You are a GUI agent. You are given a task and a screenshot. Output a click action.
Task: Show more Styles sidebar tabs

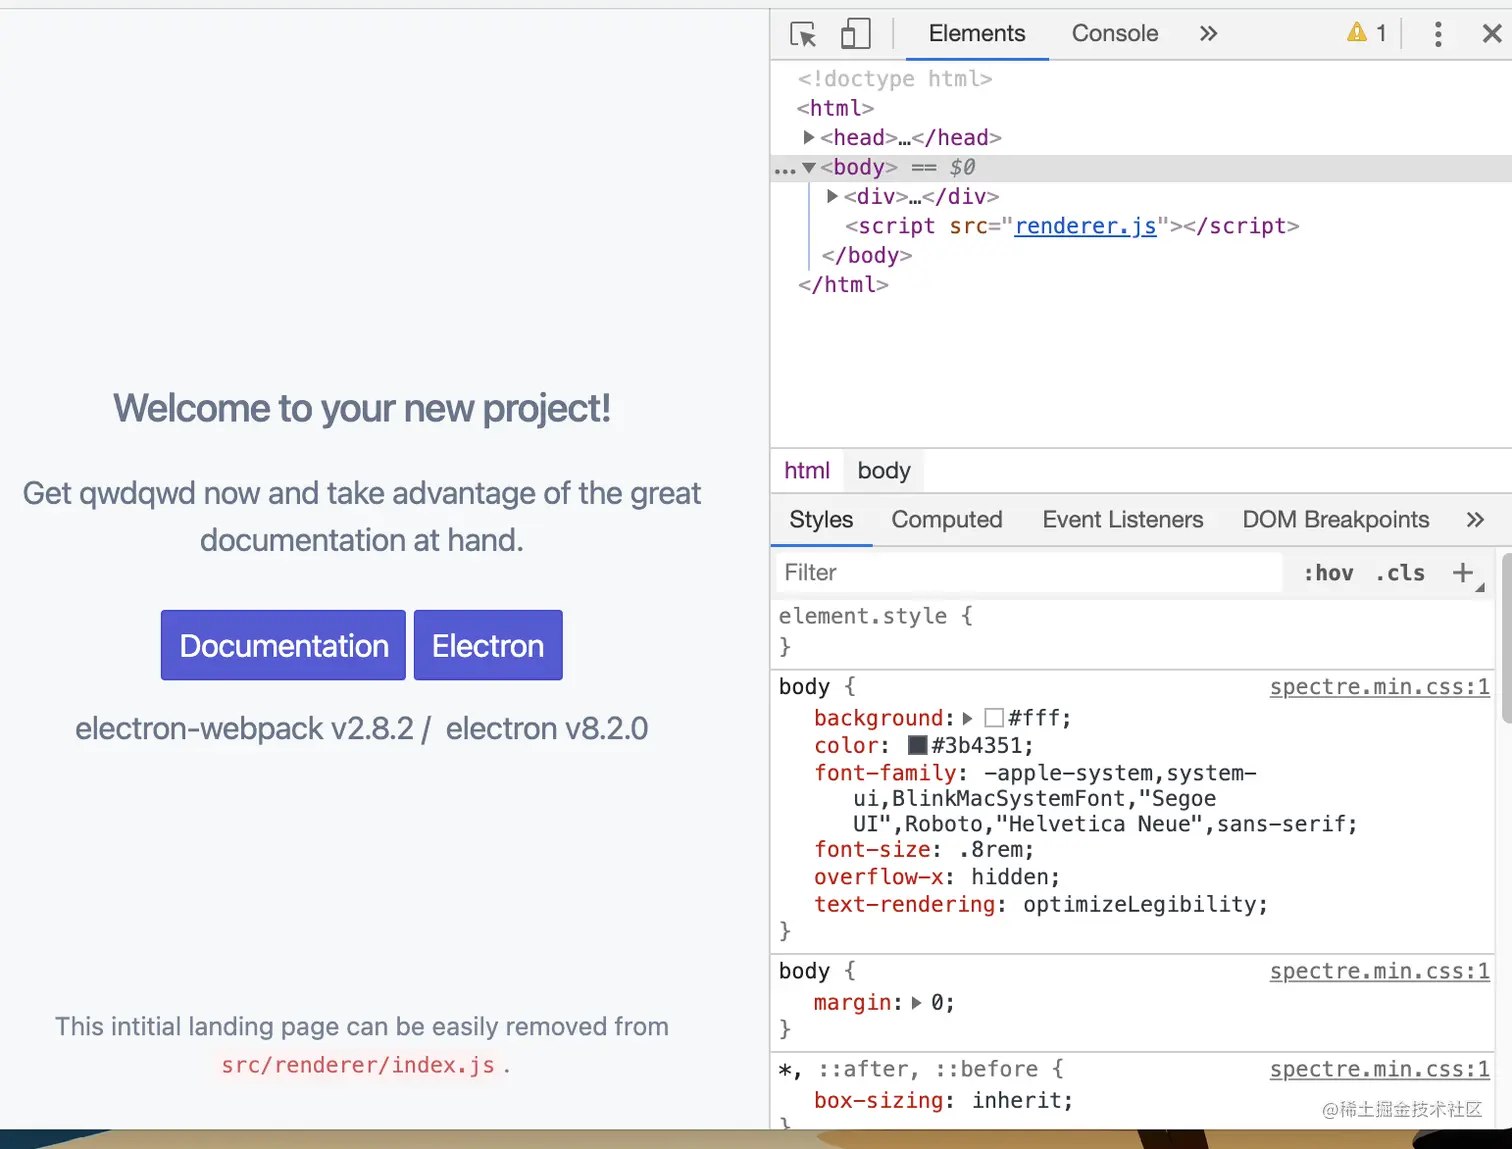click(x=1475, y=520)
